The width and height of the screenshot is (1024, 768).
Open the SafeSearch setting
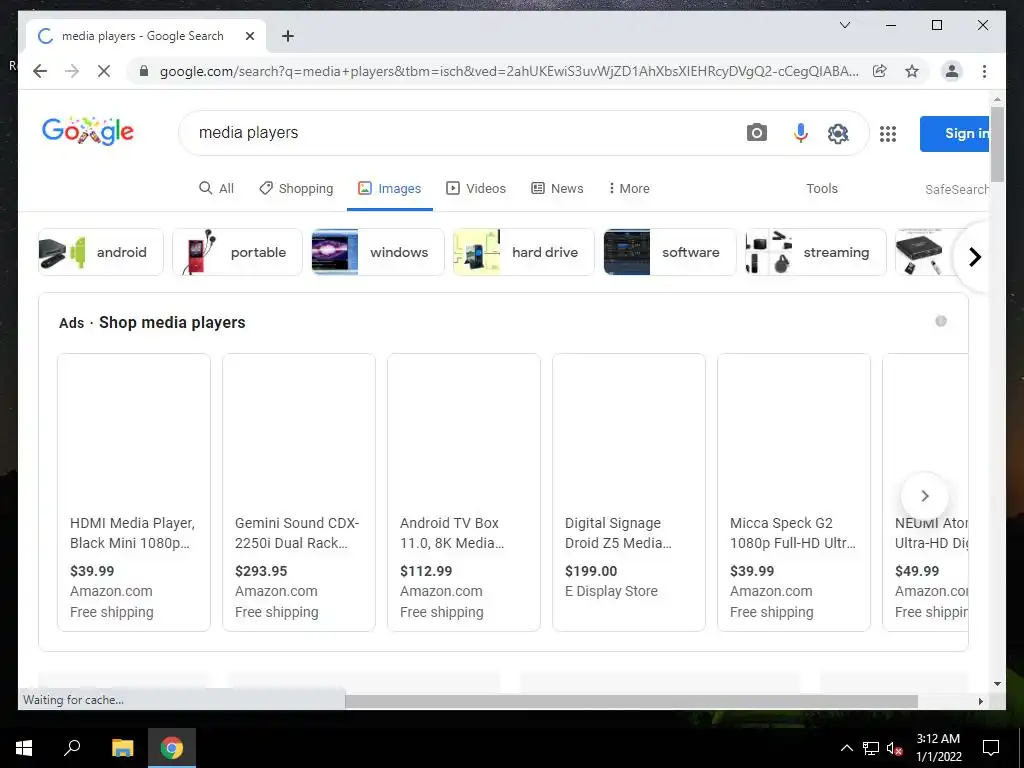957,189
